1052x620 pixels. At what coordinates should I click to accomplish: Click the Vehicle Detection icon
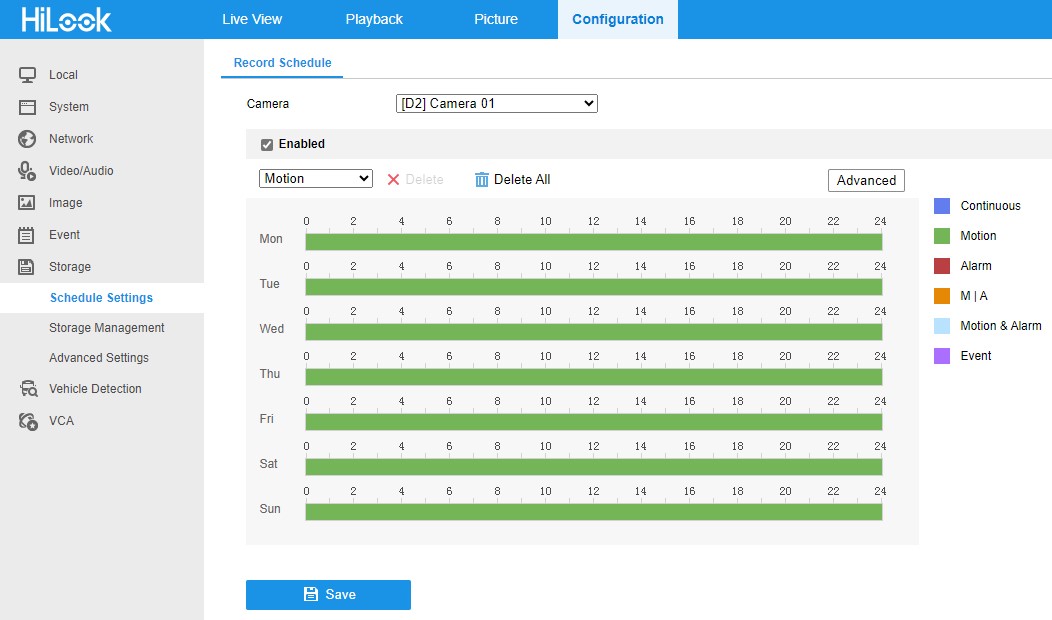pyautogui.click(x=28, y=389)
